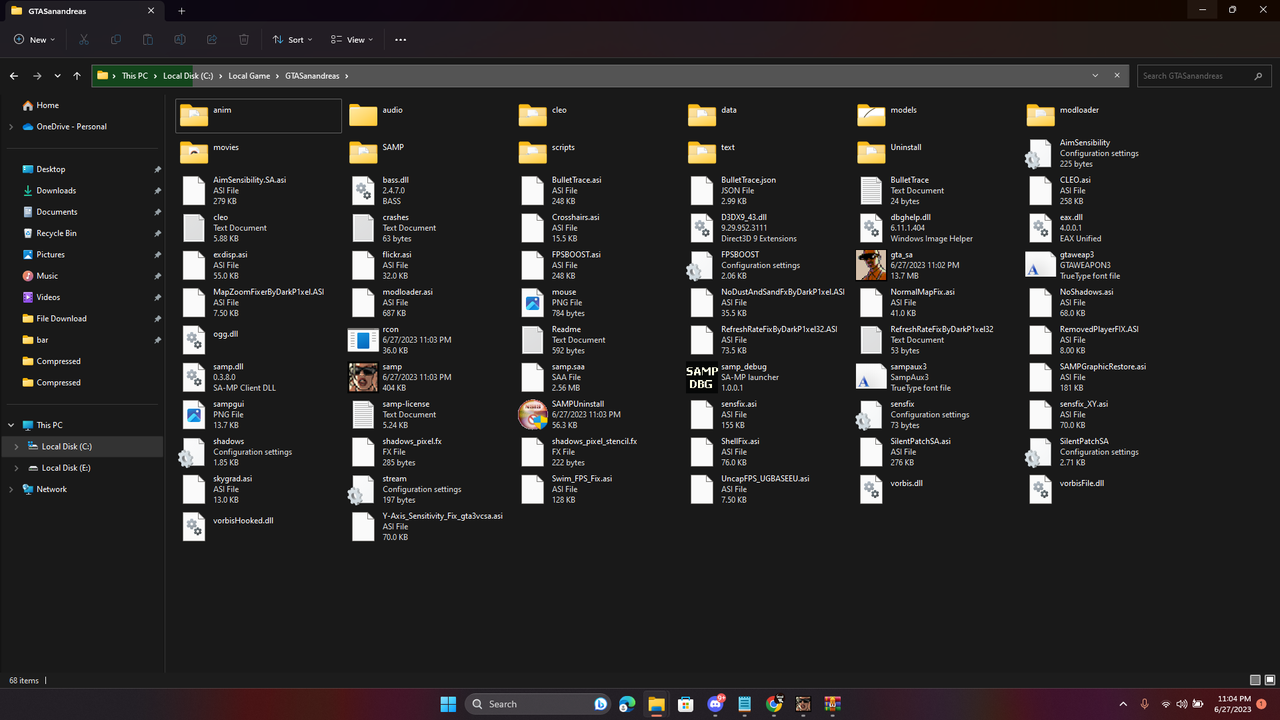Add a new tab
The width and height of the screenshot is (1280, 720).
pos(181,11)
